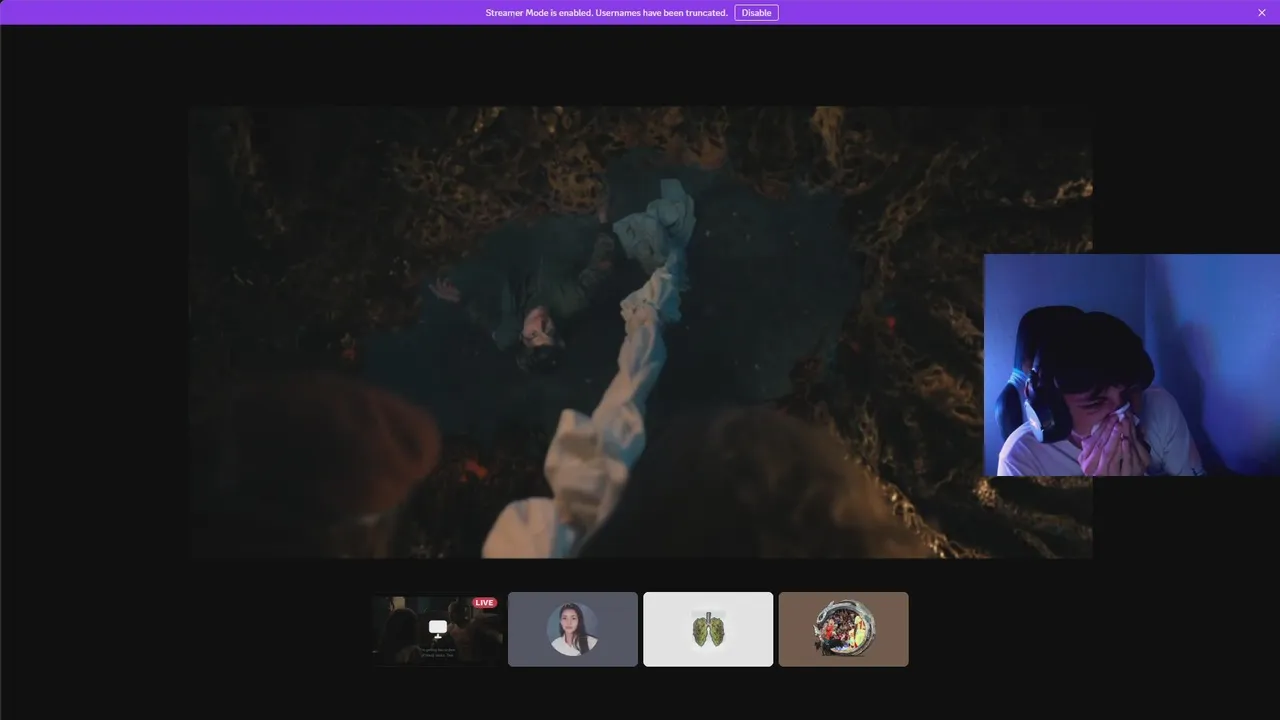Click the webcam picture-in-picture overlay
The width and height of the screenshot is (1280, 720).
point(1132,365)
